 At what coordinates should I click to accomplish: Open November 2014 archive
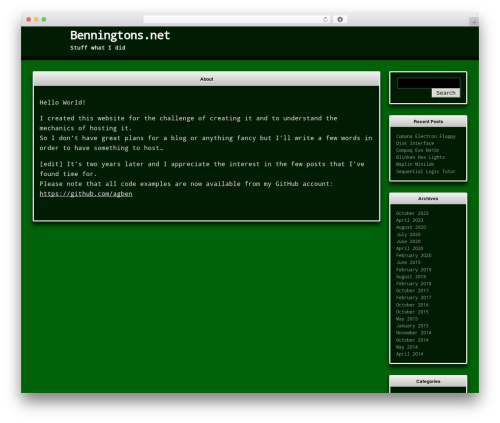click(x=413, y=333)
